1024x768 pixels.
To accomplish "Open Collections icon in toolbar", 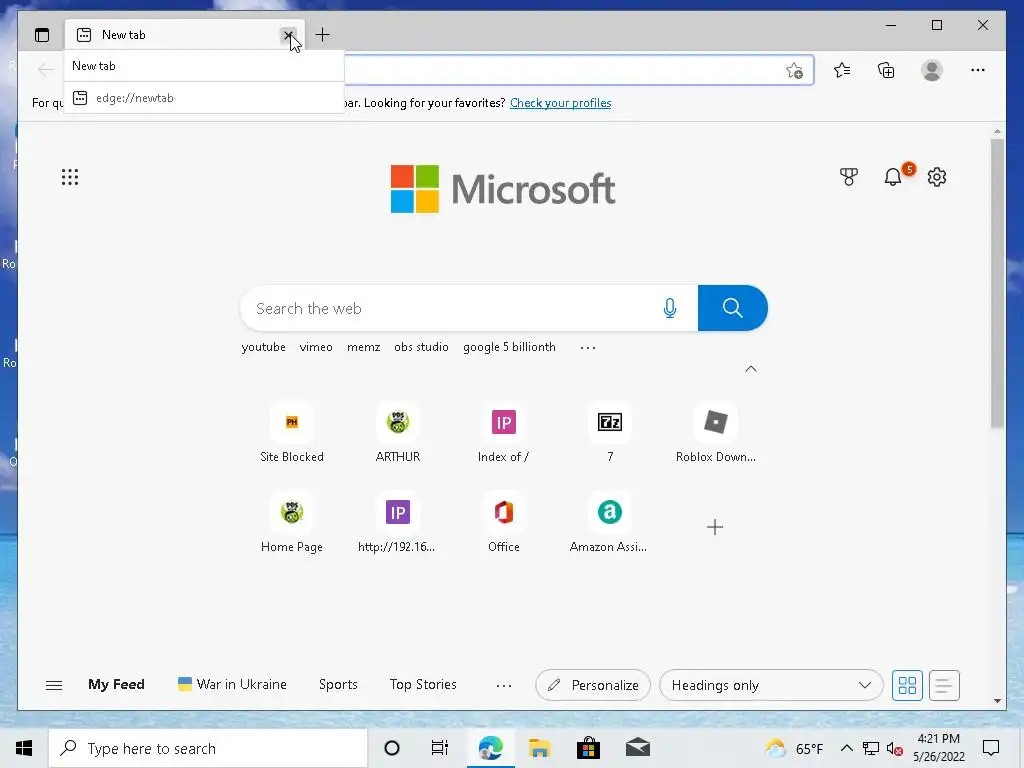I will tap(886, 70).
